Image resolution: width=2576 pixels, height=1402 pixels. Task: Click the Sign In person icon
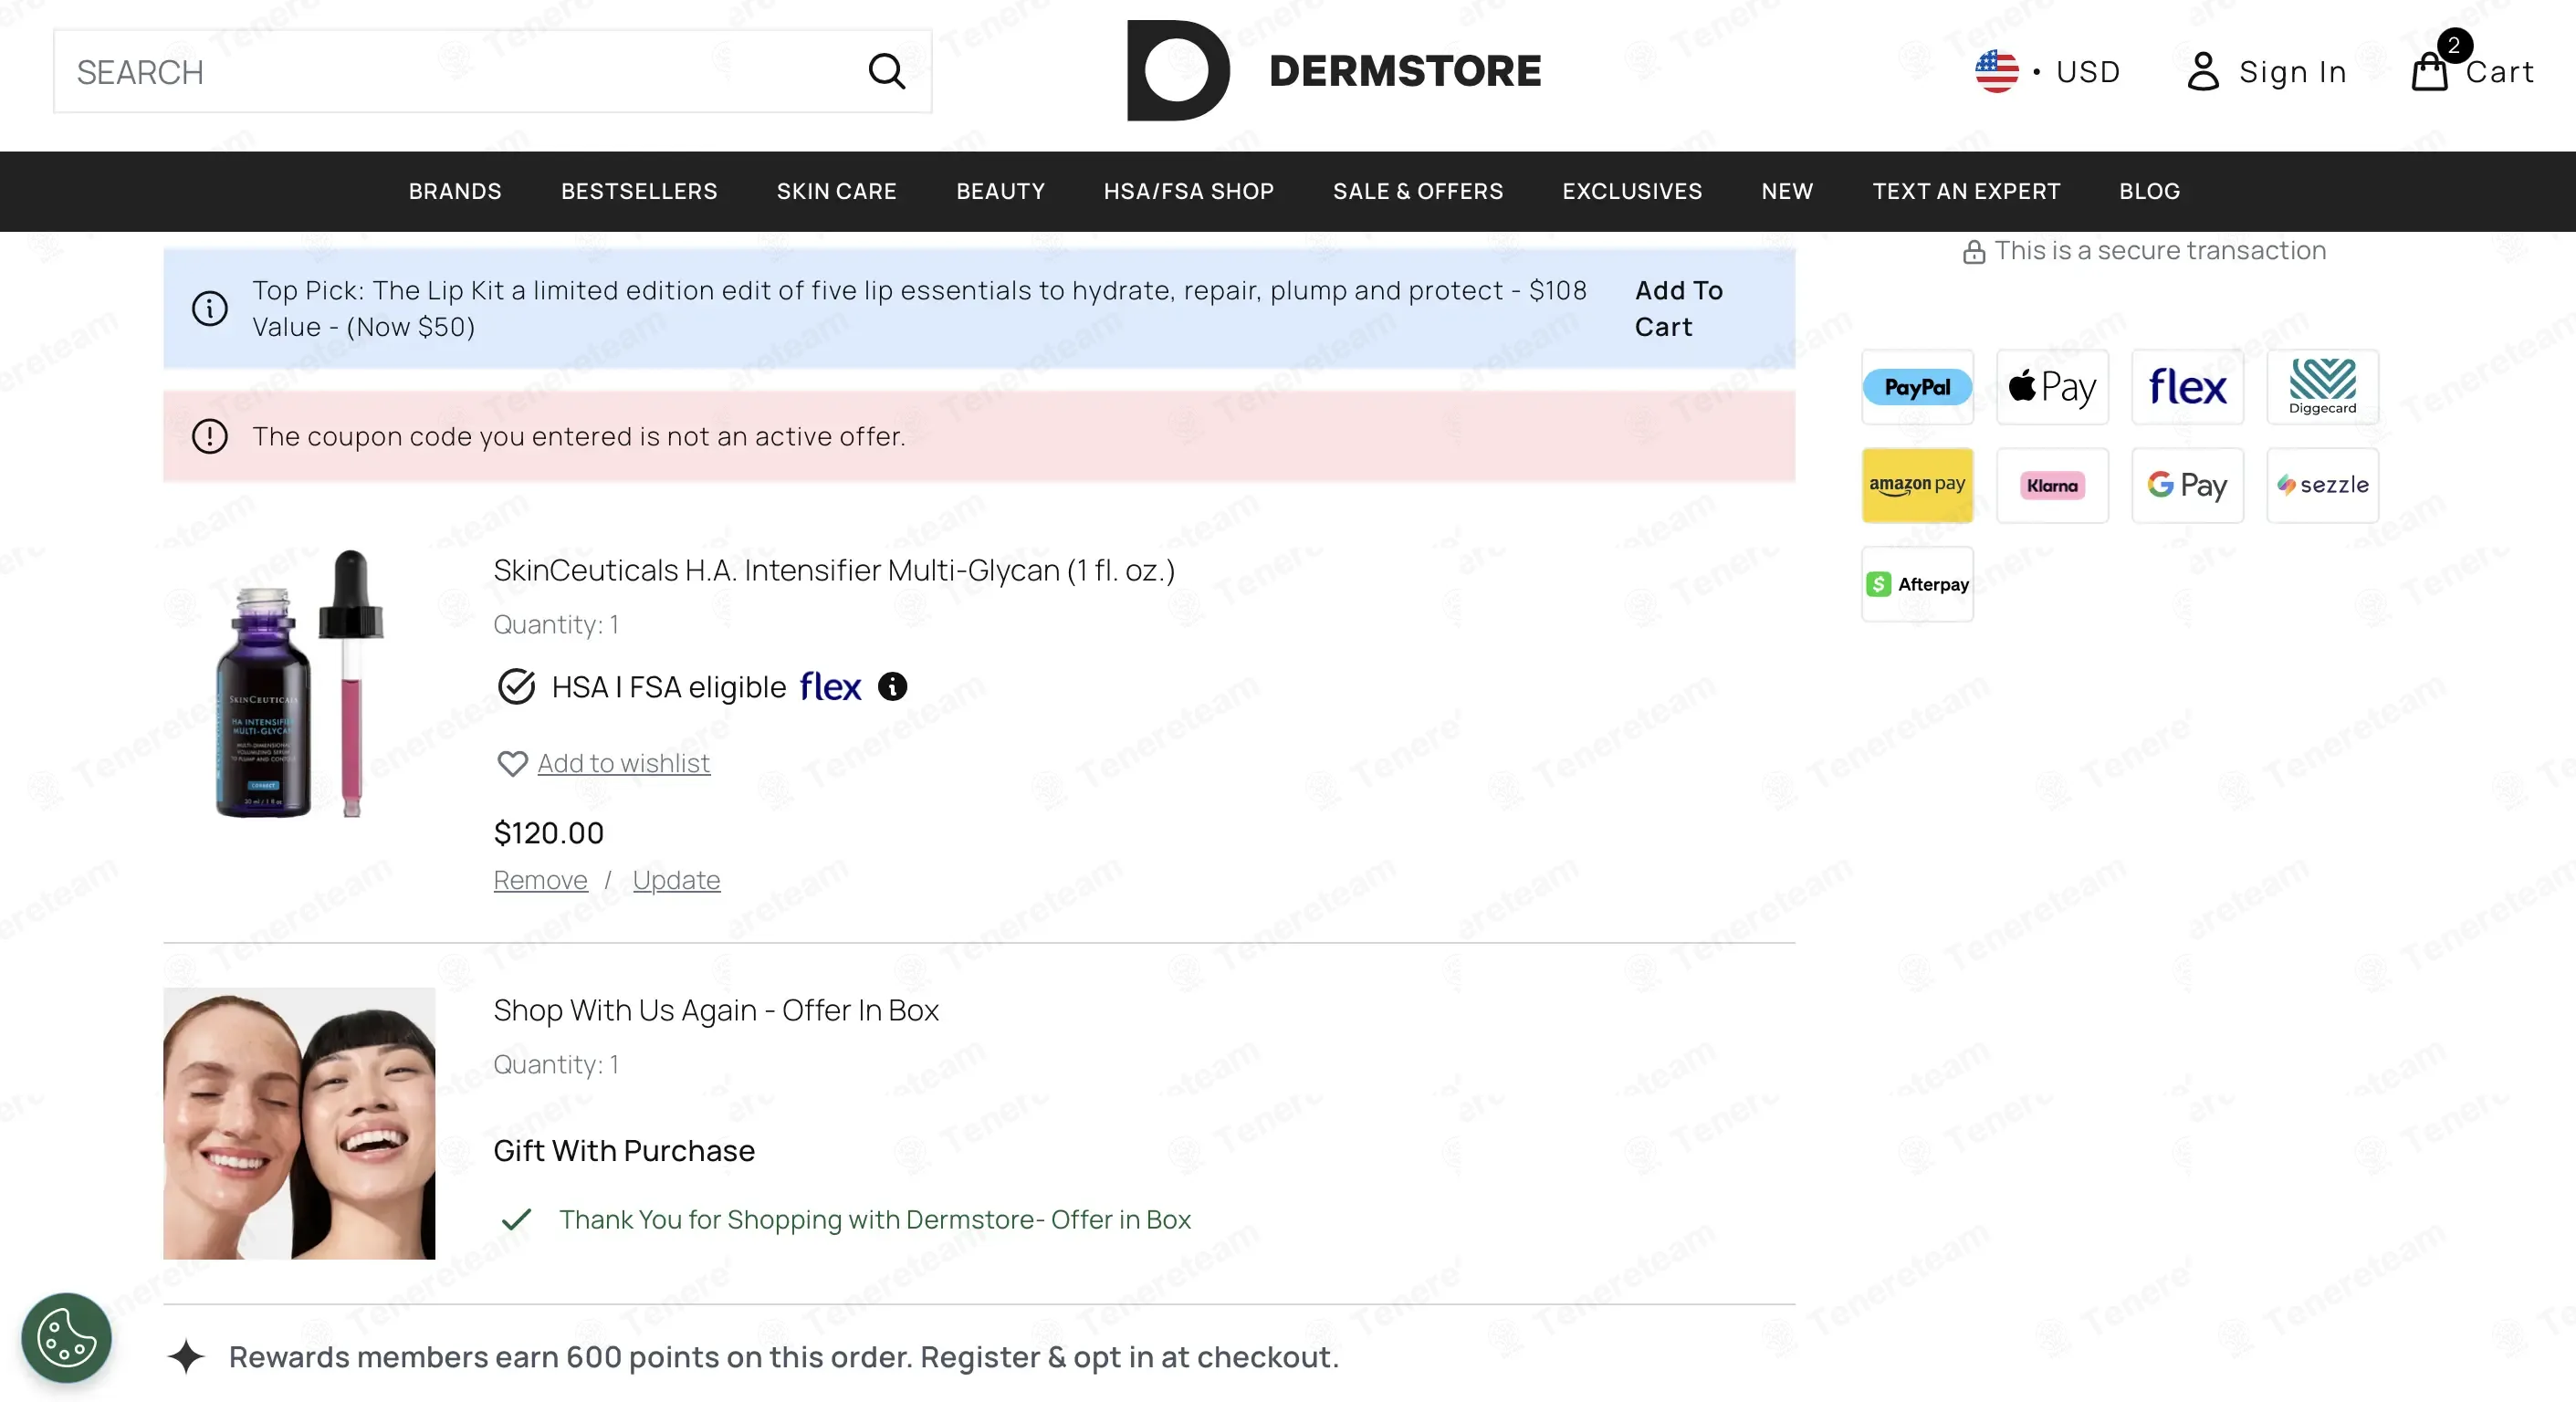tap(2202, 72)
